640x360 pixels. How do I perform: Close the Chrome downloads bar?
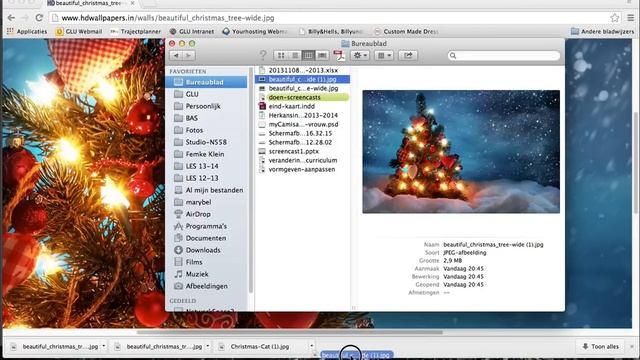tap(632, 346)
